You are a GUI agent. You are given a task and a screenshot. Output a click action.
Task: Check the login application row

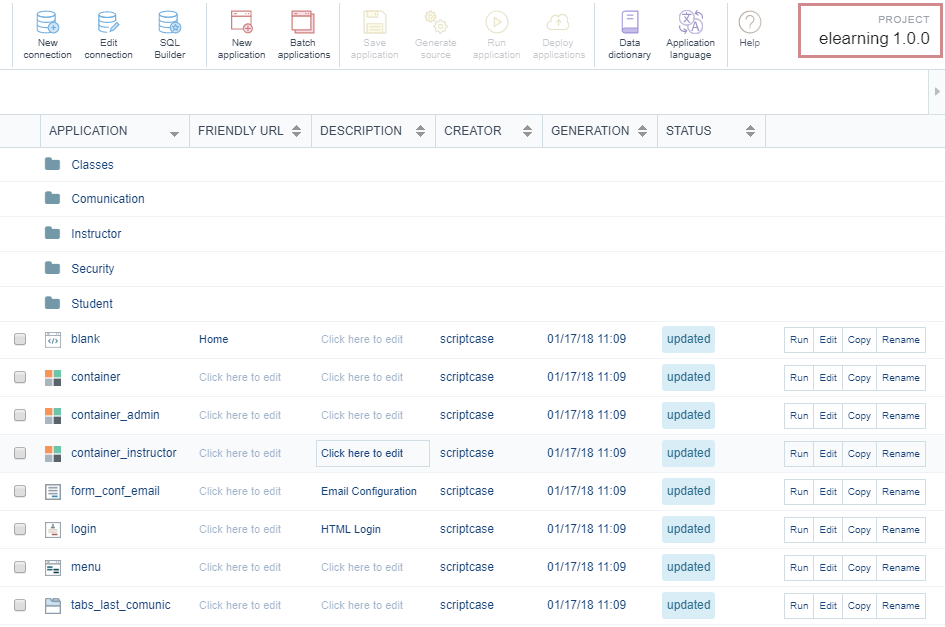(20, 529)
